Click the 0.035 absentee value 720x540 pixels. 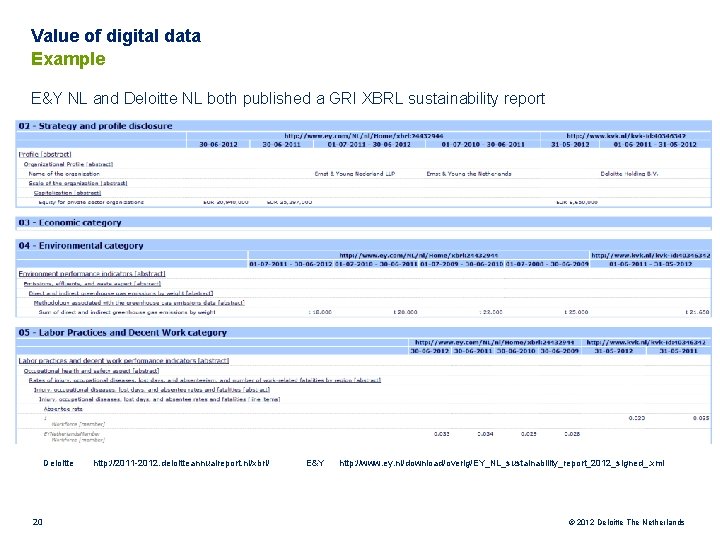(701, 418)
